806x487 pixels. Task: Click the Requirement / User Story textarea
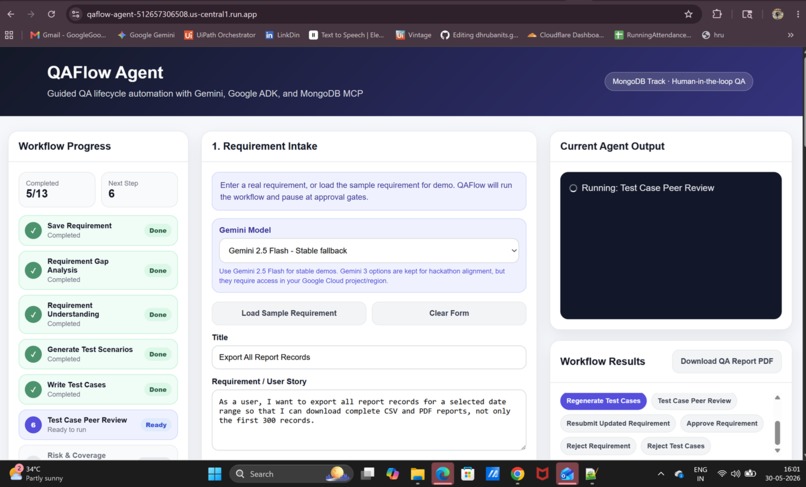point(369,420)
